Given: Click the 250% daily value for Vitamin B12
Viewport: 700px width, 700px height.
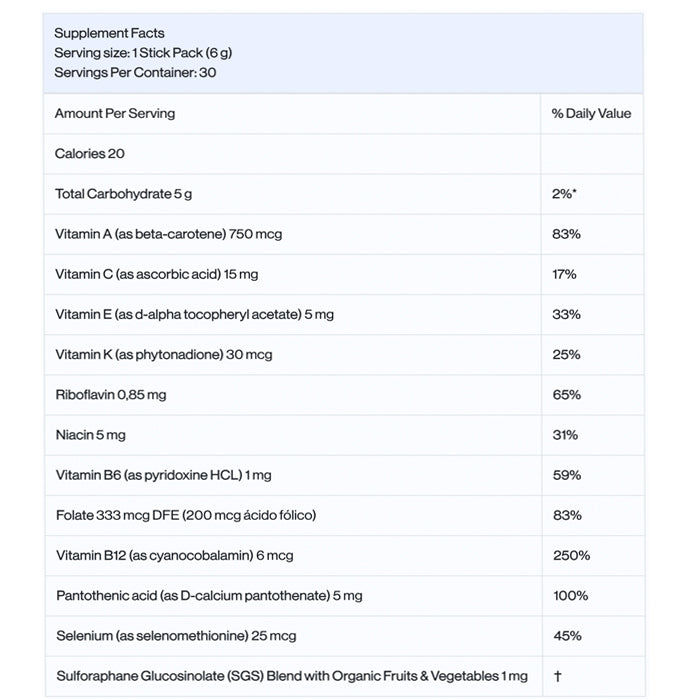Looking at the screenshot, I should pos(571,555).
